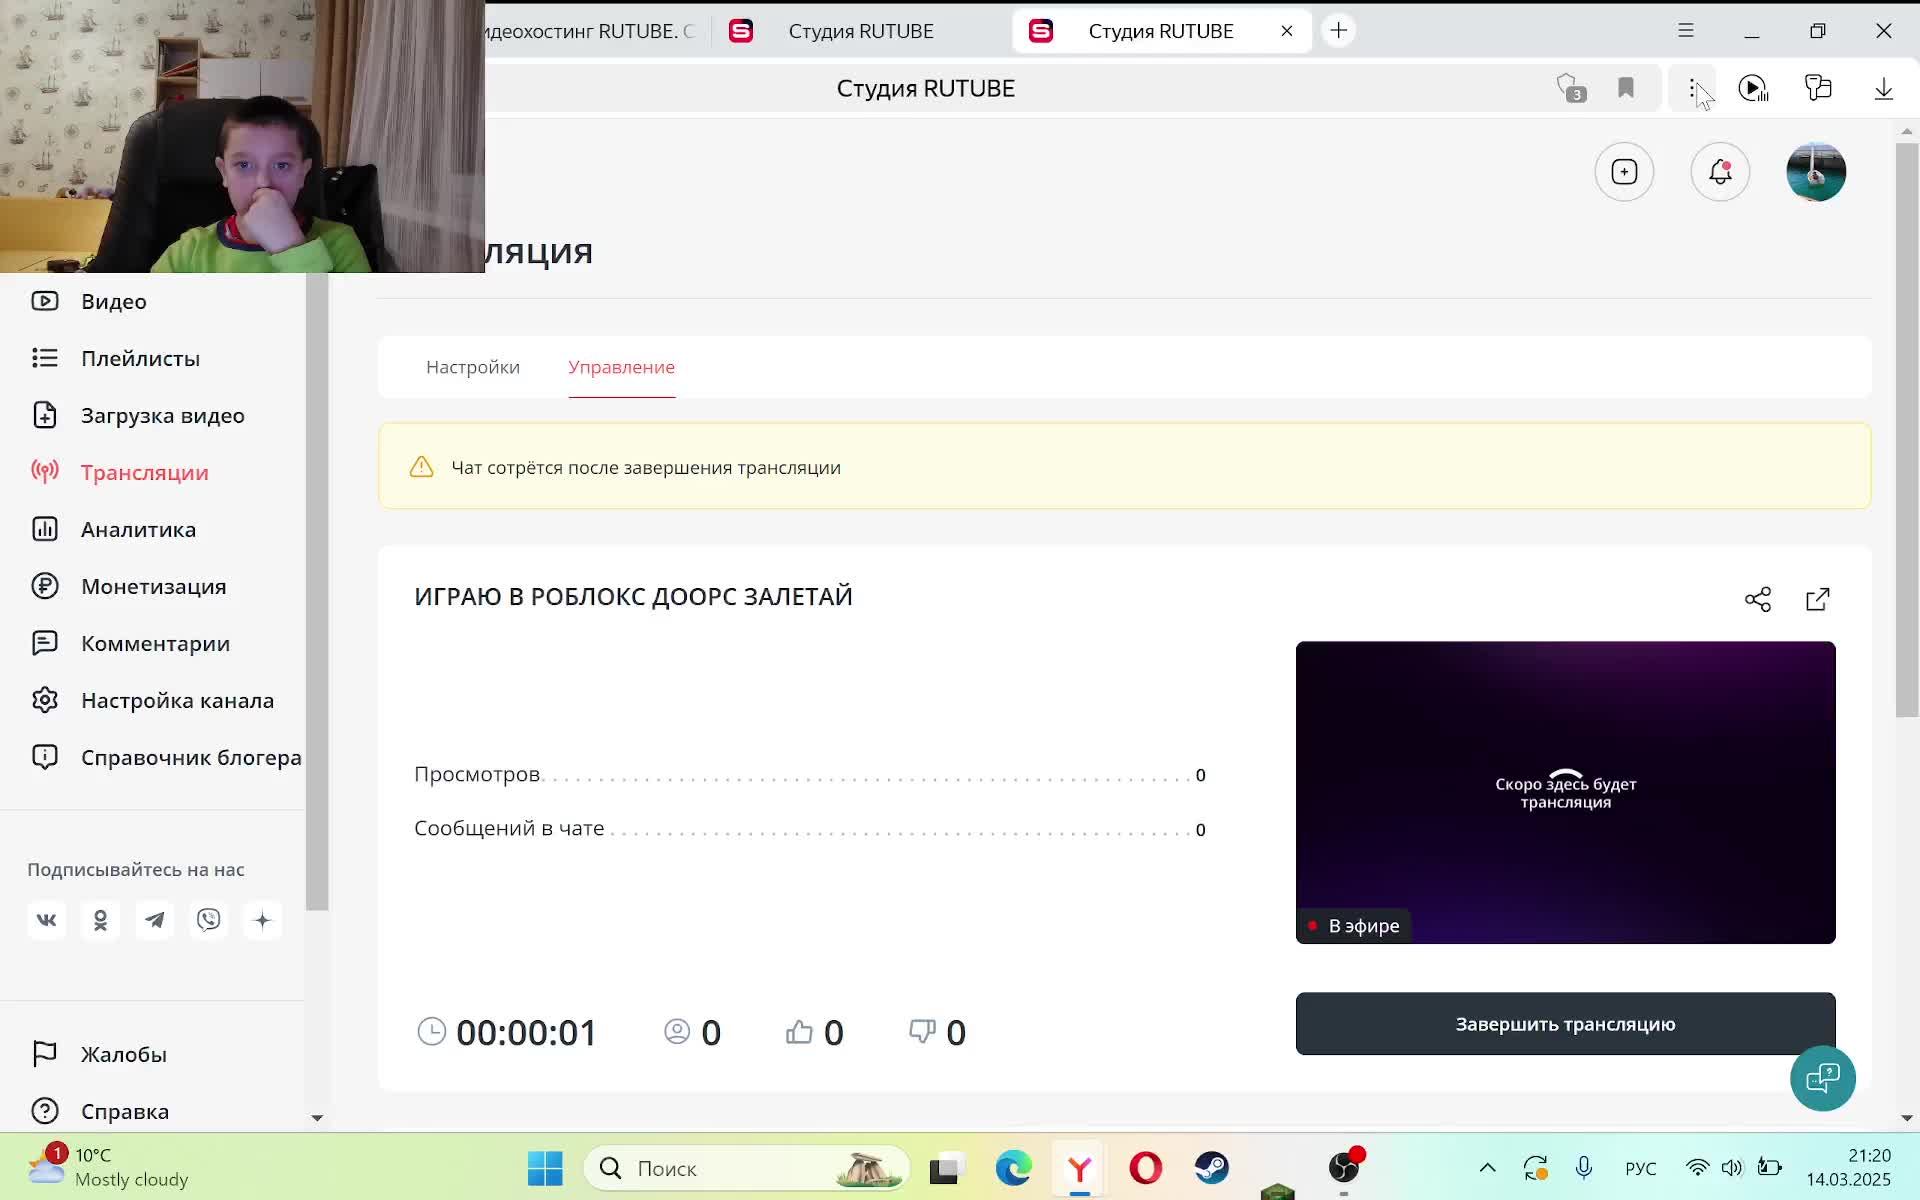Screen dimensions: 1920x1200
Task: Click the tray volume speaker icon
Action: point(1732,1168)
